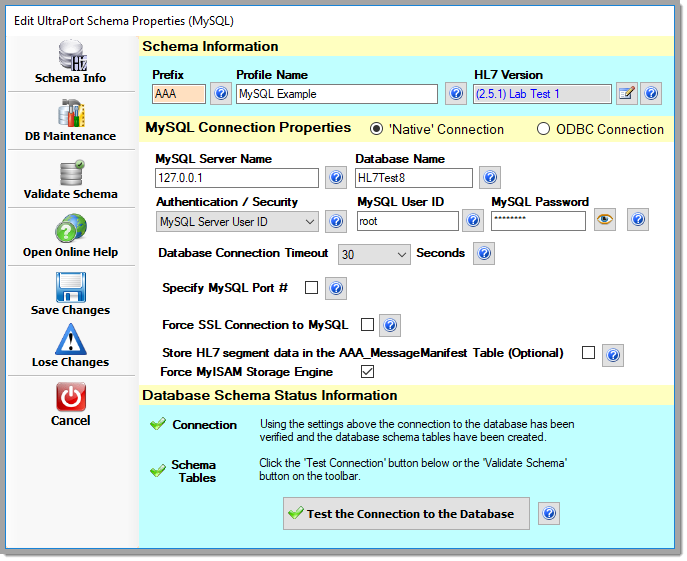The height and width of the screenshot is (561, 687).
Task: Open help for Prefix field
Action: coord(221,93)
